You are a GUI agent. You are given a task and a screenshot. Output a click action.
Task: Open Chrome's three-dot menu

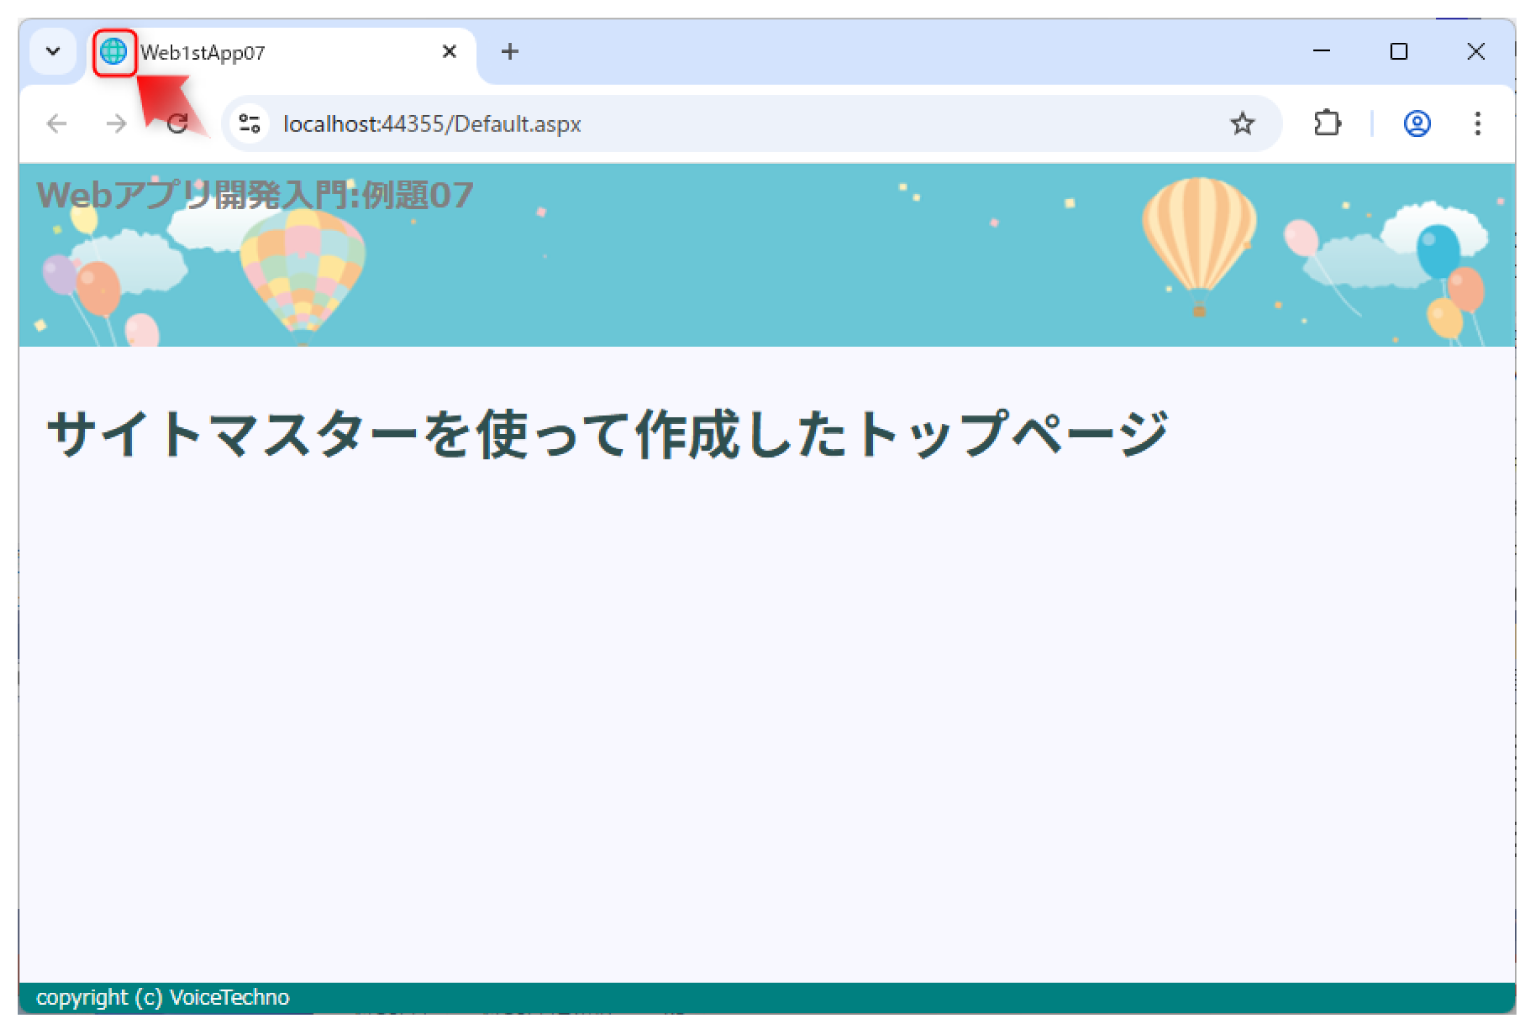pos(1477,123)
